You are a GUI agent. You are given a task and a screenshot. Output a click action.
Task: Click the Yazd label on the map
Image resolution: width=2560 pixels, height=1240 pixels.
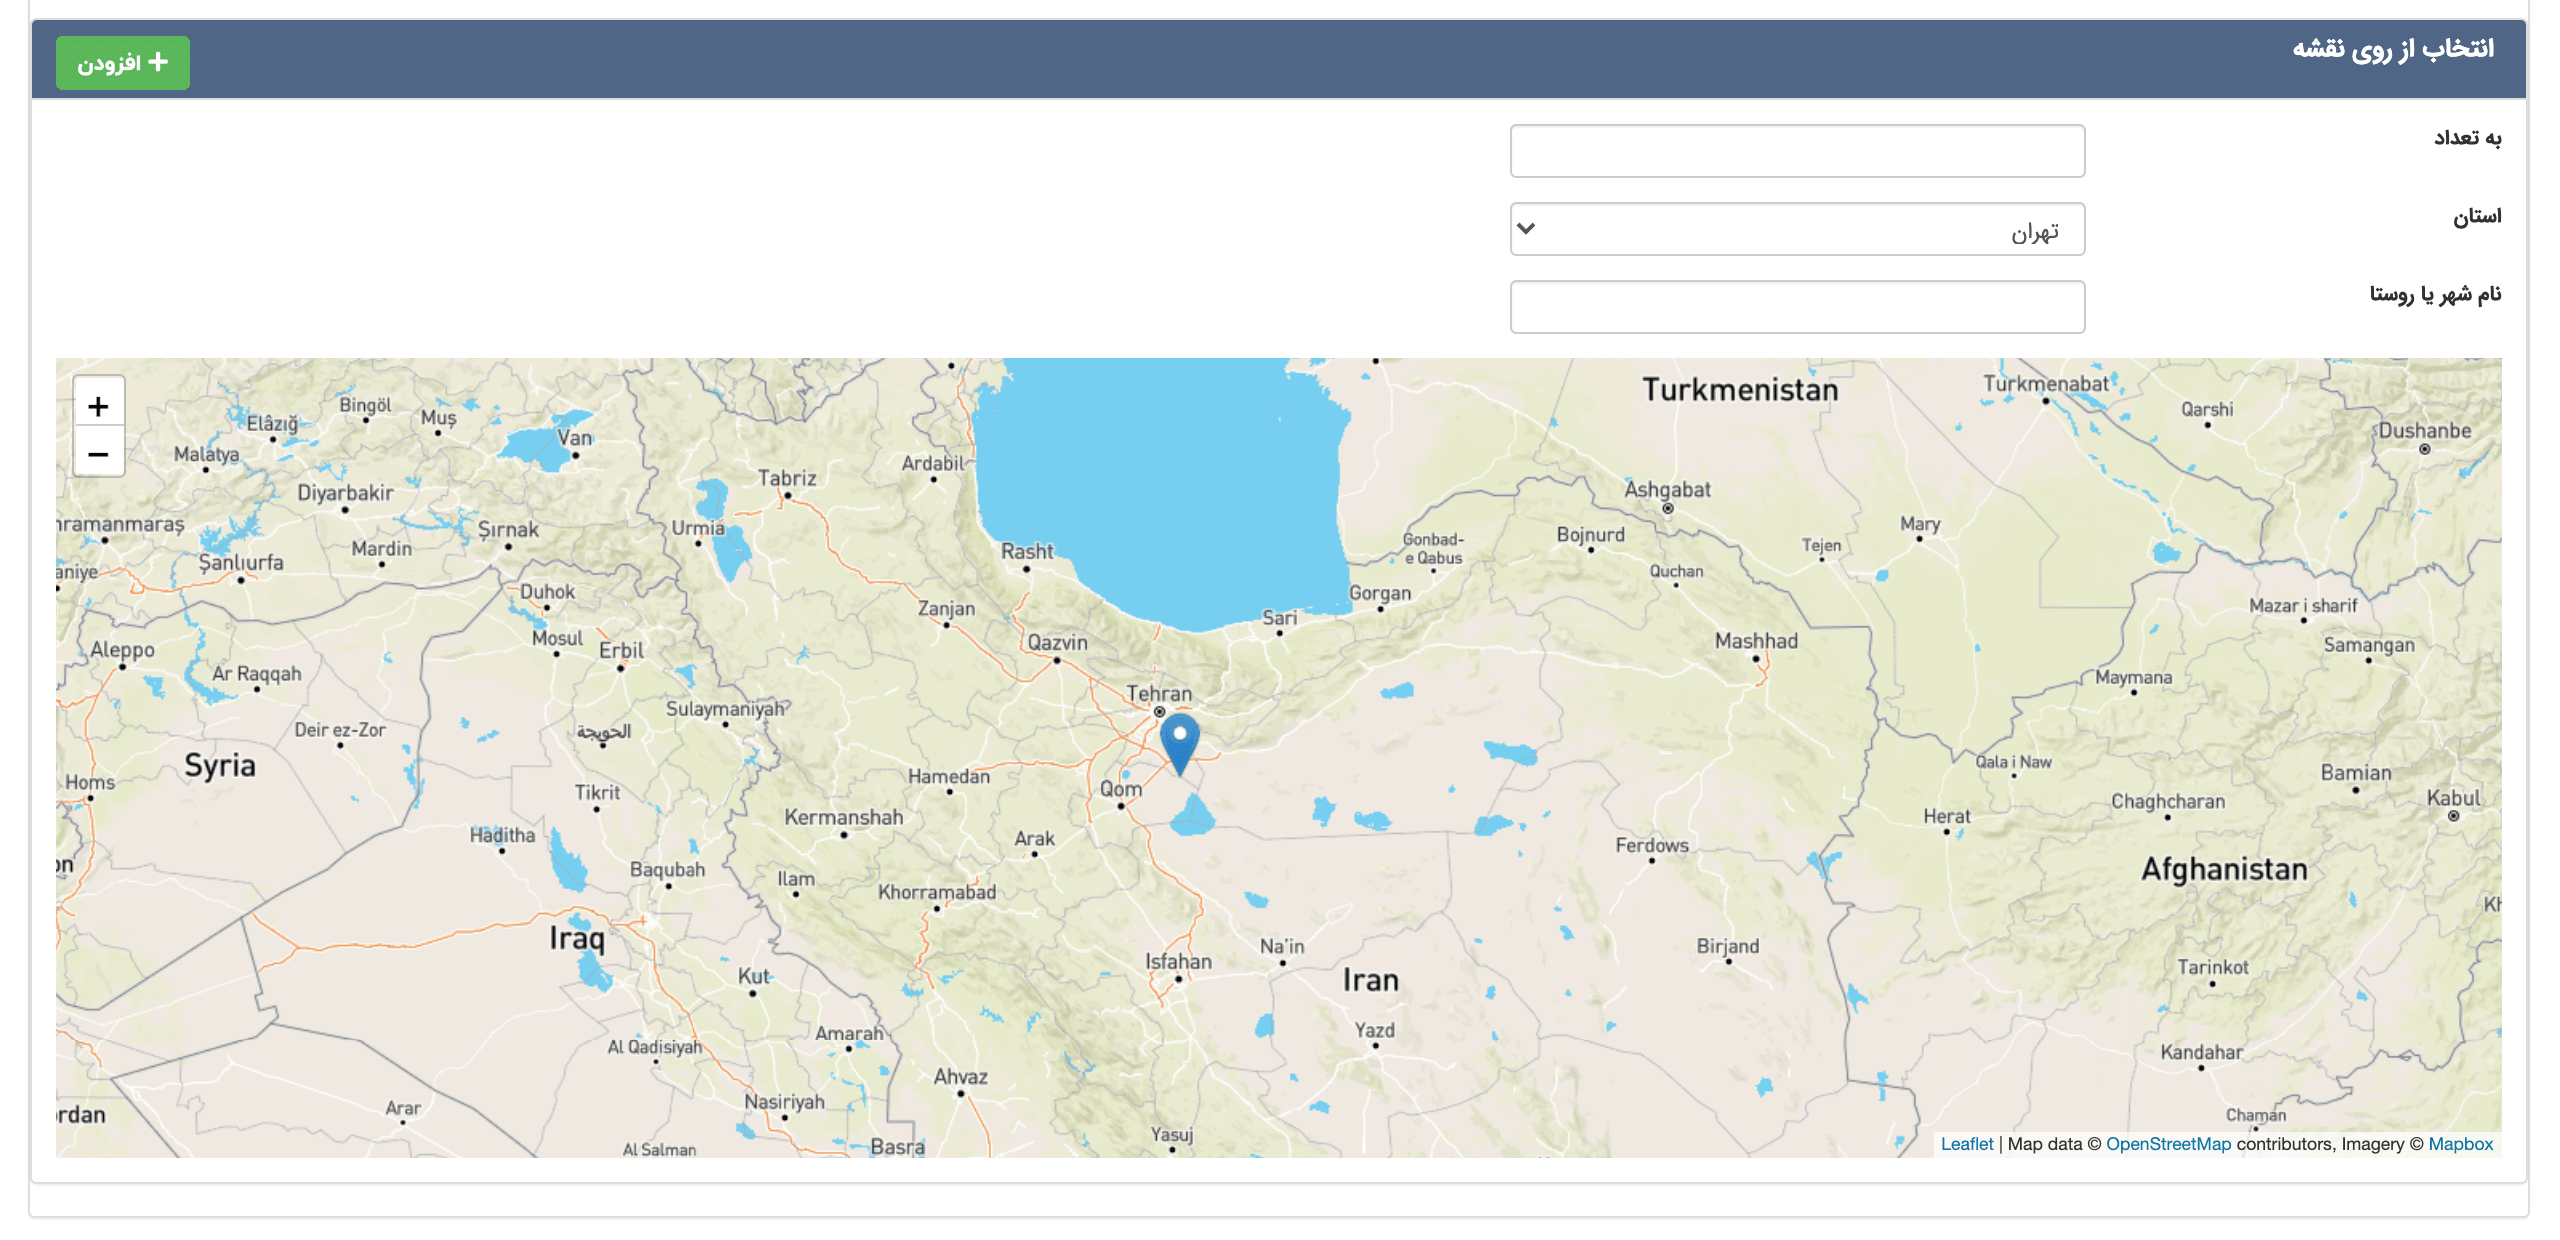(1374, 1030)
